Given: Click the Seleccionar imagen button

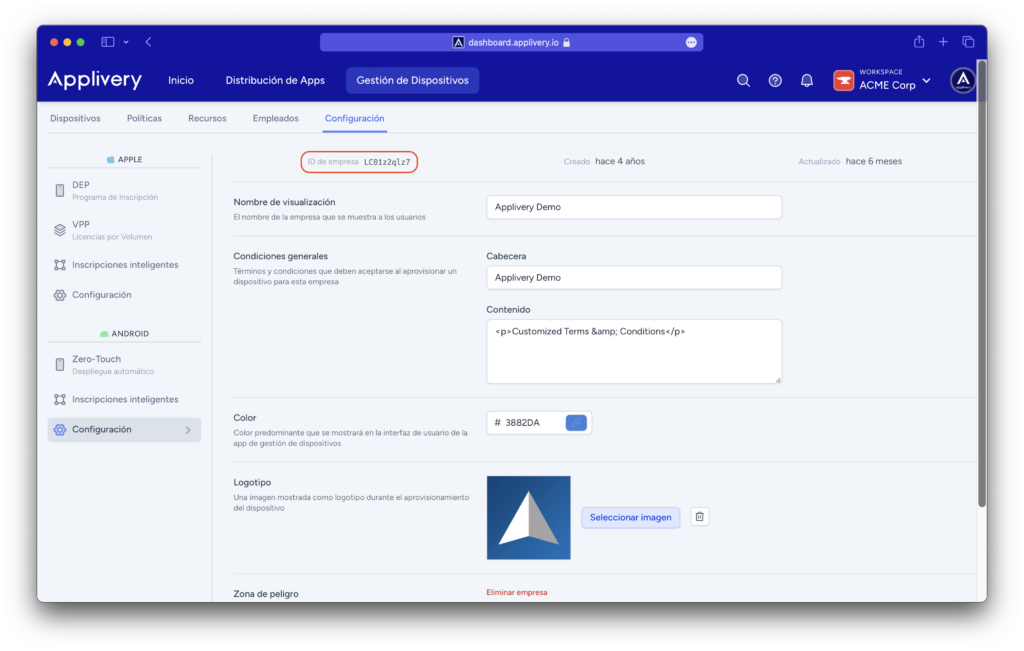Looking at the screenshot, I should pos(631,517).
